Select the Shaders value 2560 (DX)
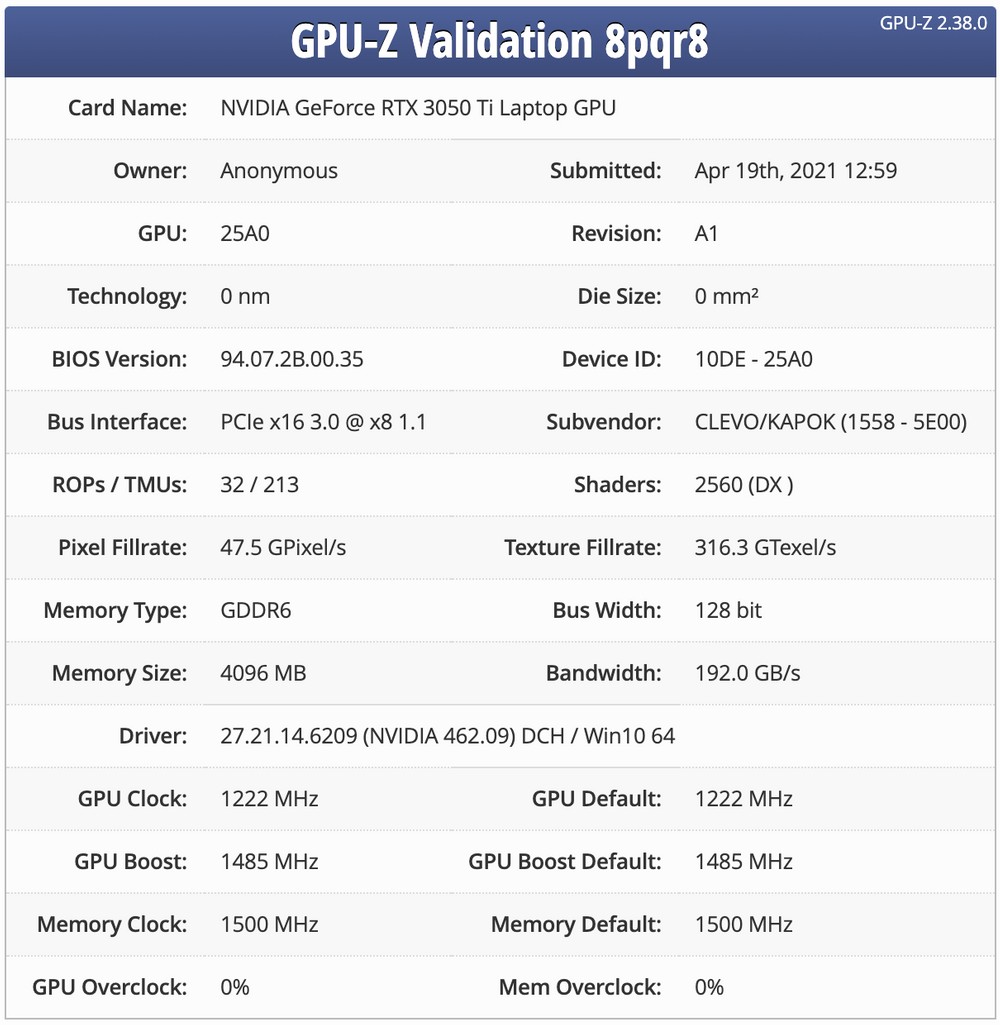The width and height of the screenshot is (1000, 1025). [x=744, y=485]
